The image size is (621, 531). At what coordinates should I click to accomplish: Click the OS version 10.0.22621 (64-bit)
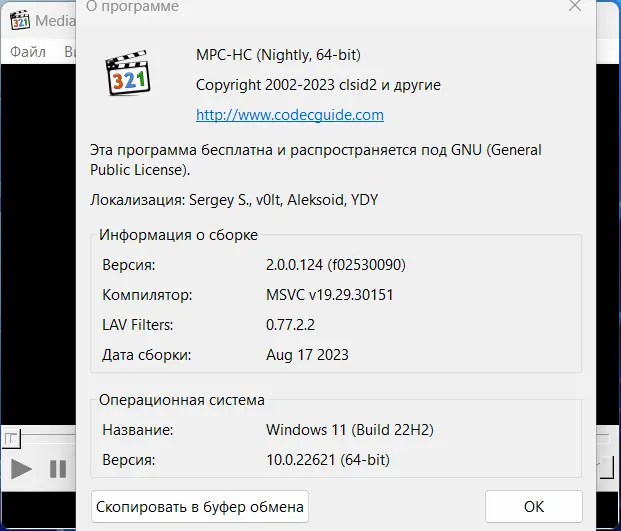click(327, 460)
